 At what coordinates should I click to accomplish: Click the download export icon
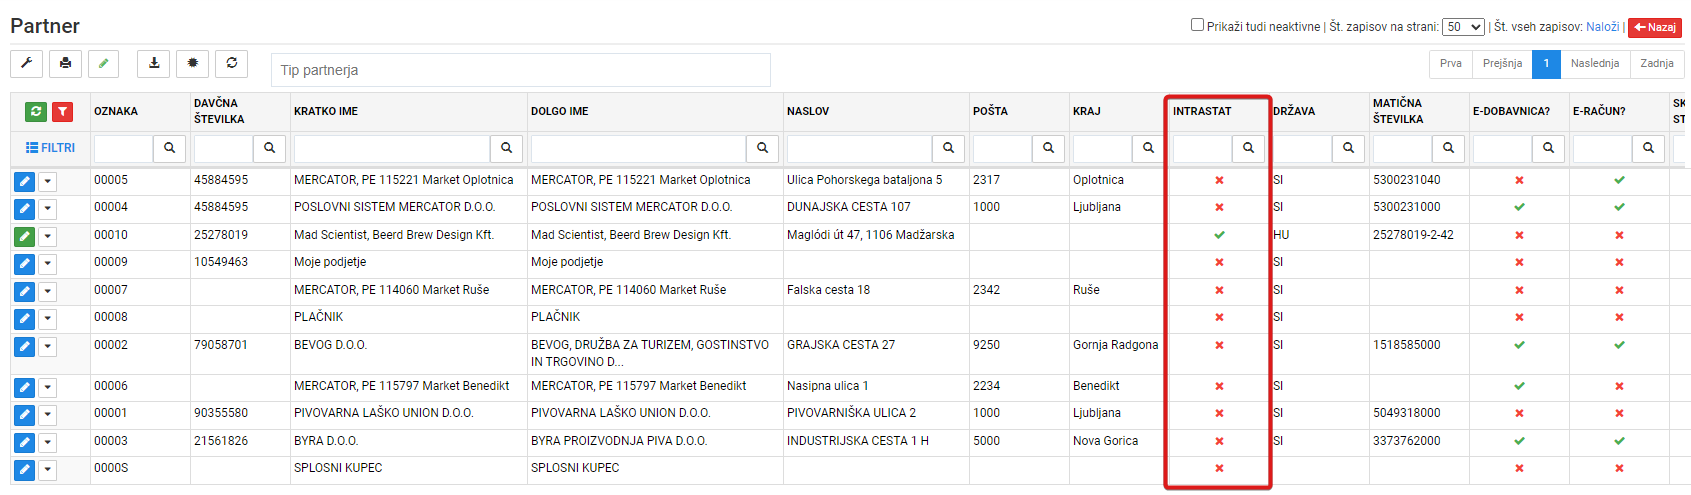coord(154,63)
